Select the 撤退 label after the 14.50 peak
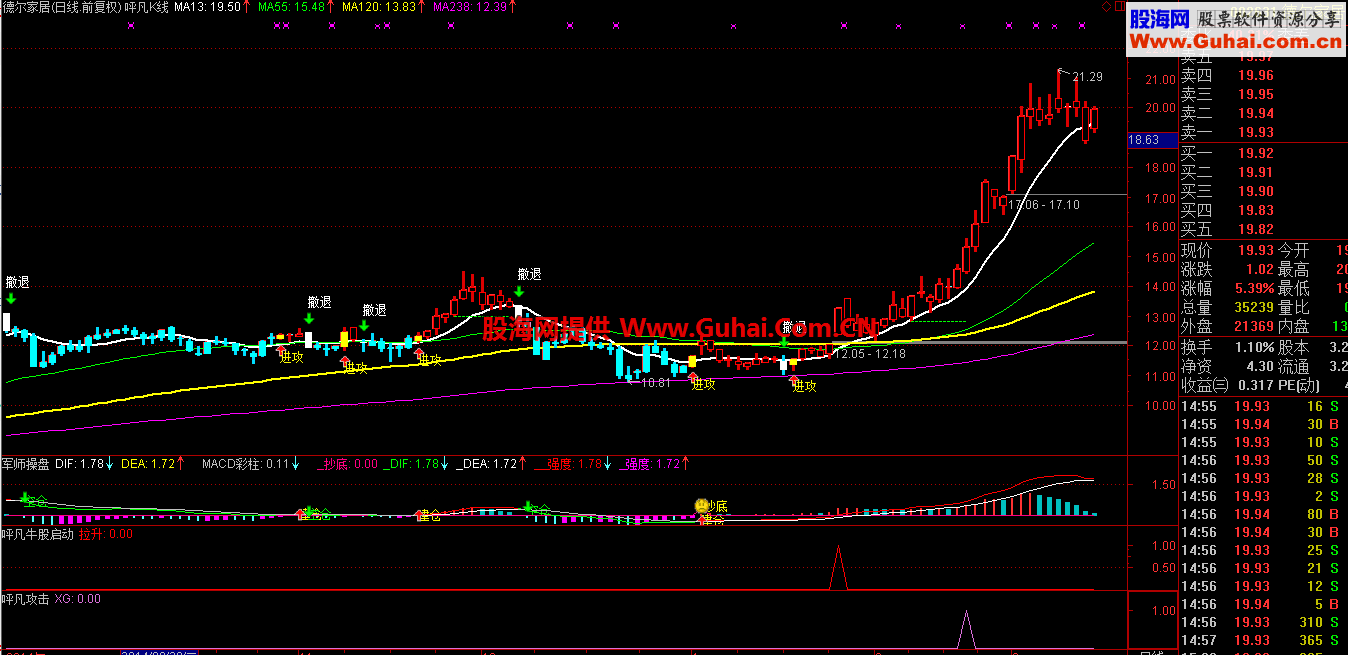 point(529,274)
